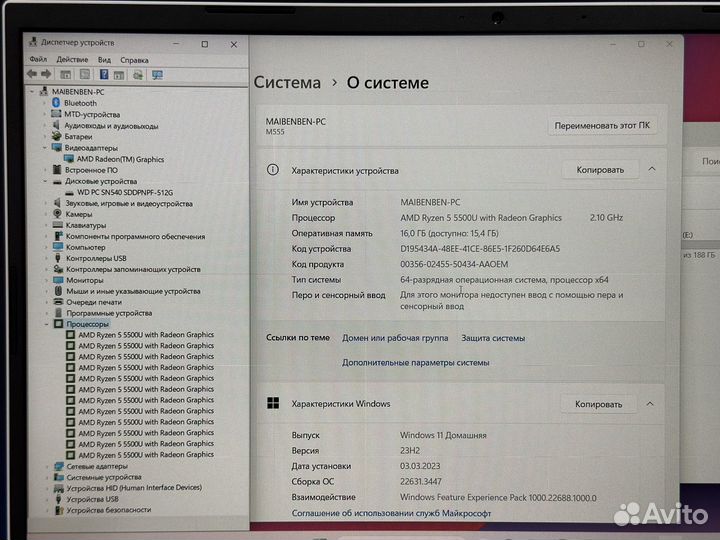
Task: Collapse the Процессоры tree node
Action: pos(46,324)
